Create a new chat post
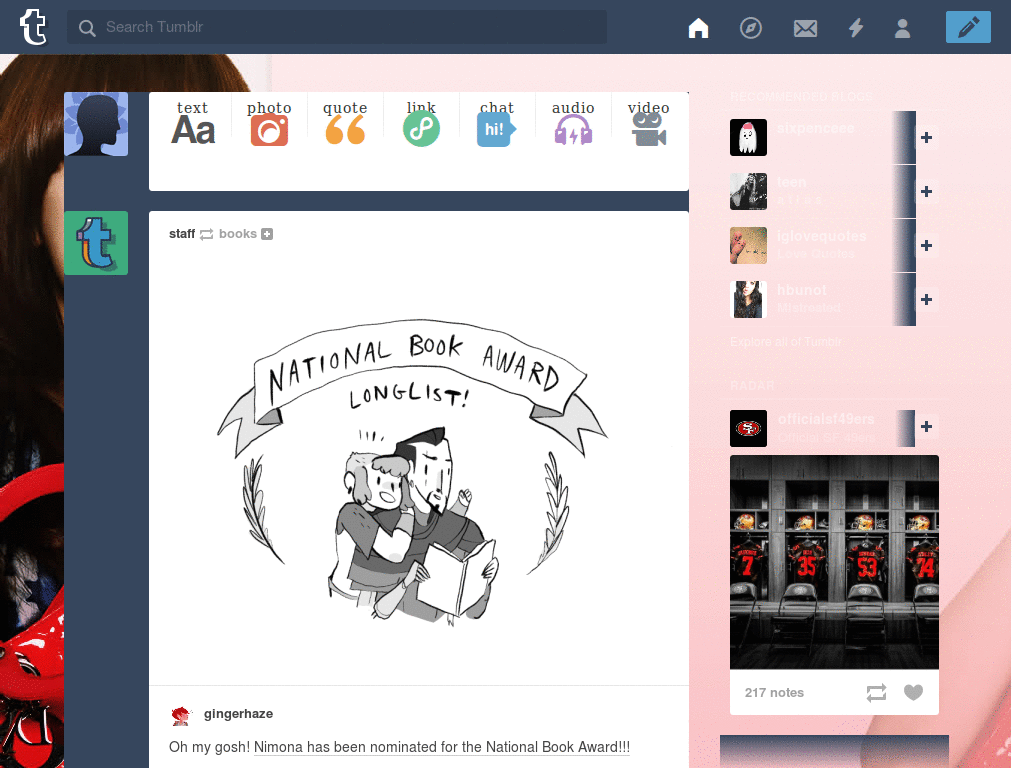 497,123
